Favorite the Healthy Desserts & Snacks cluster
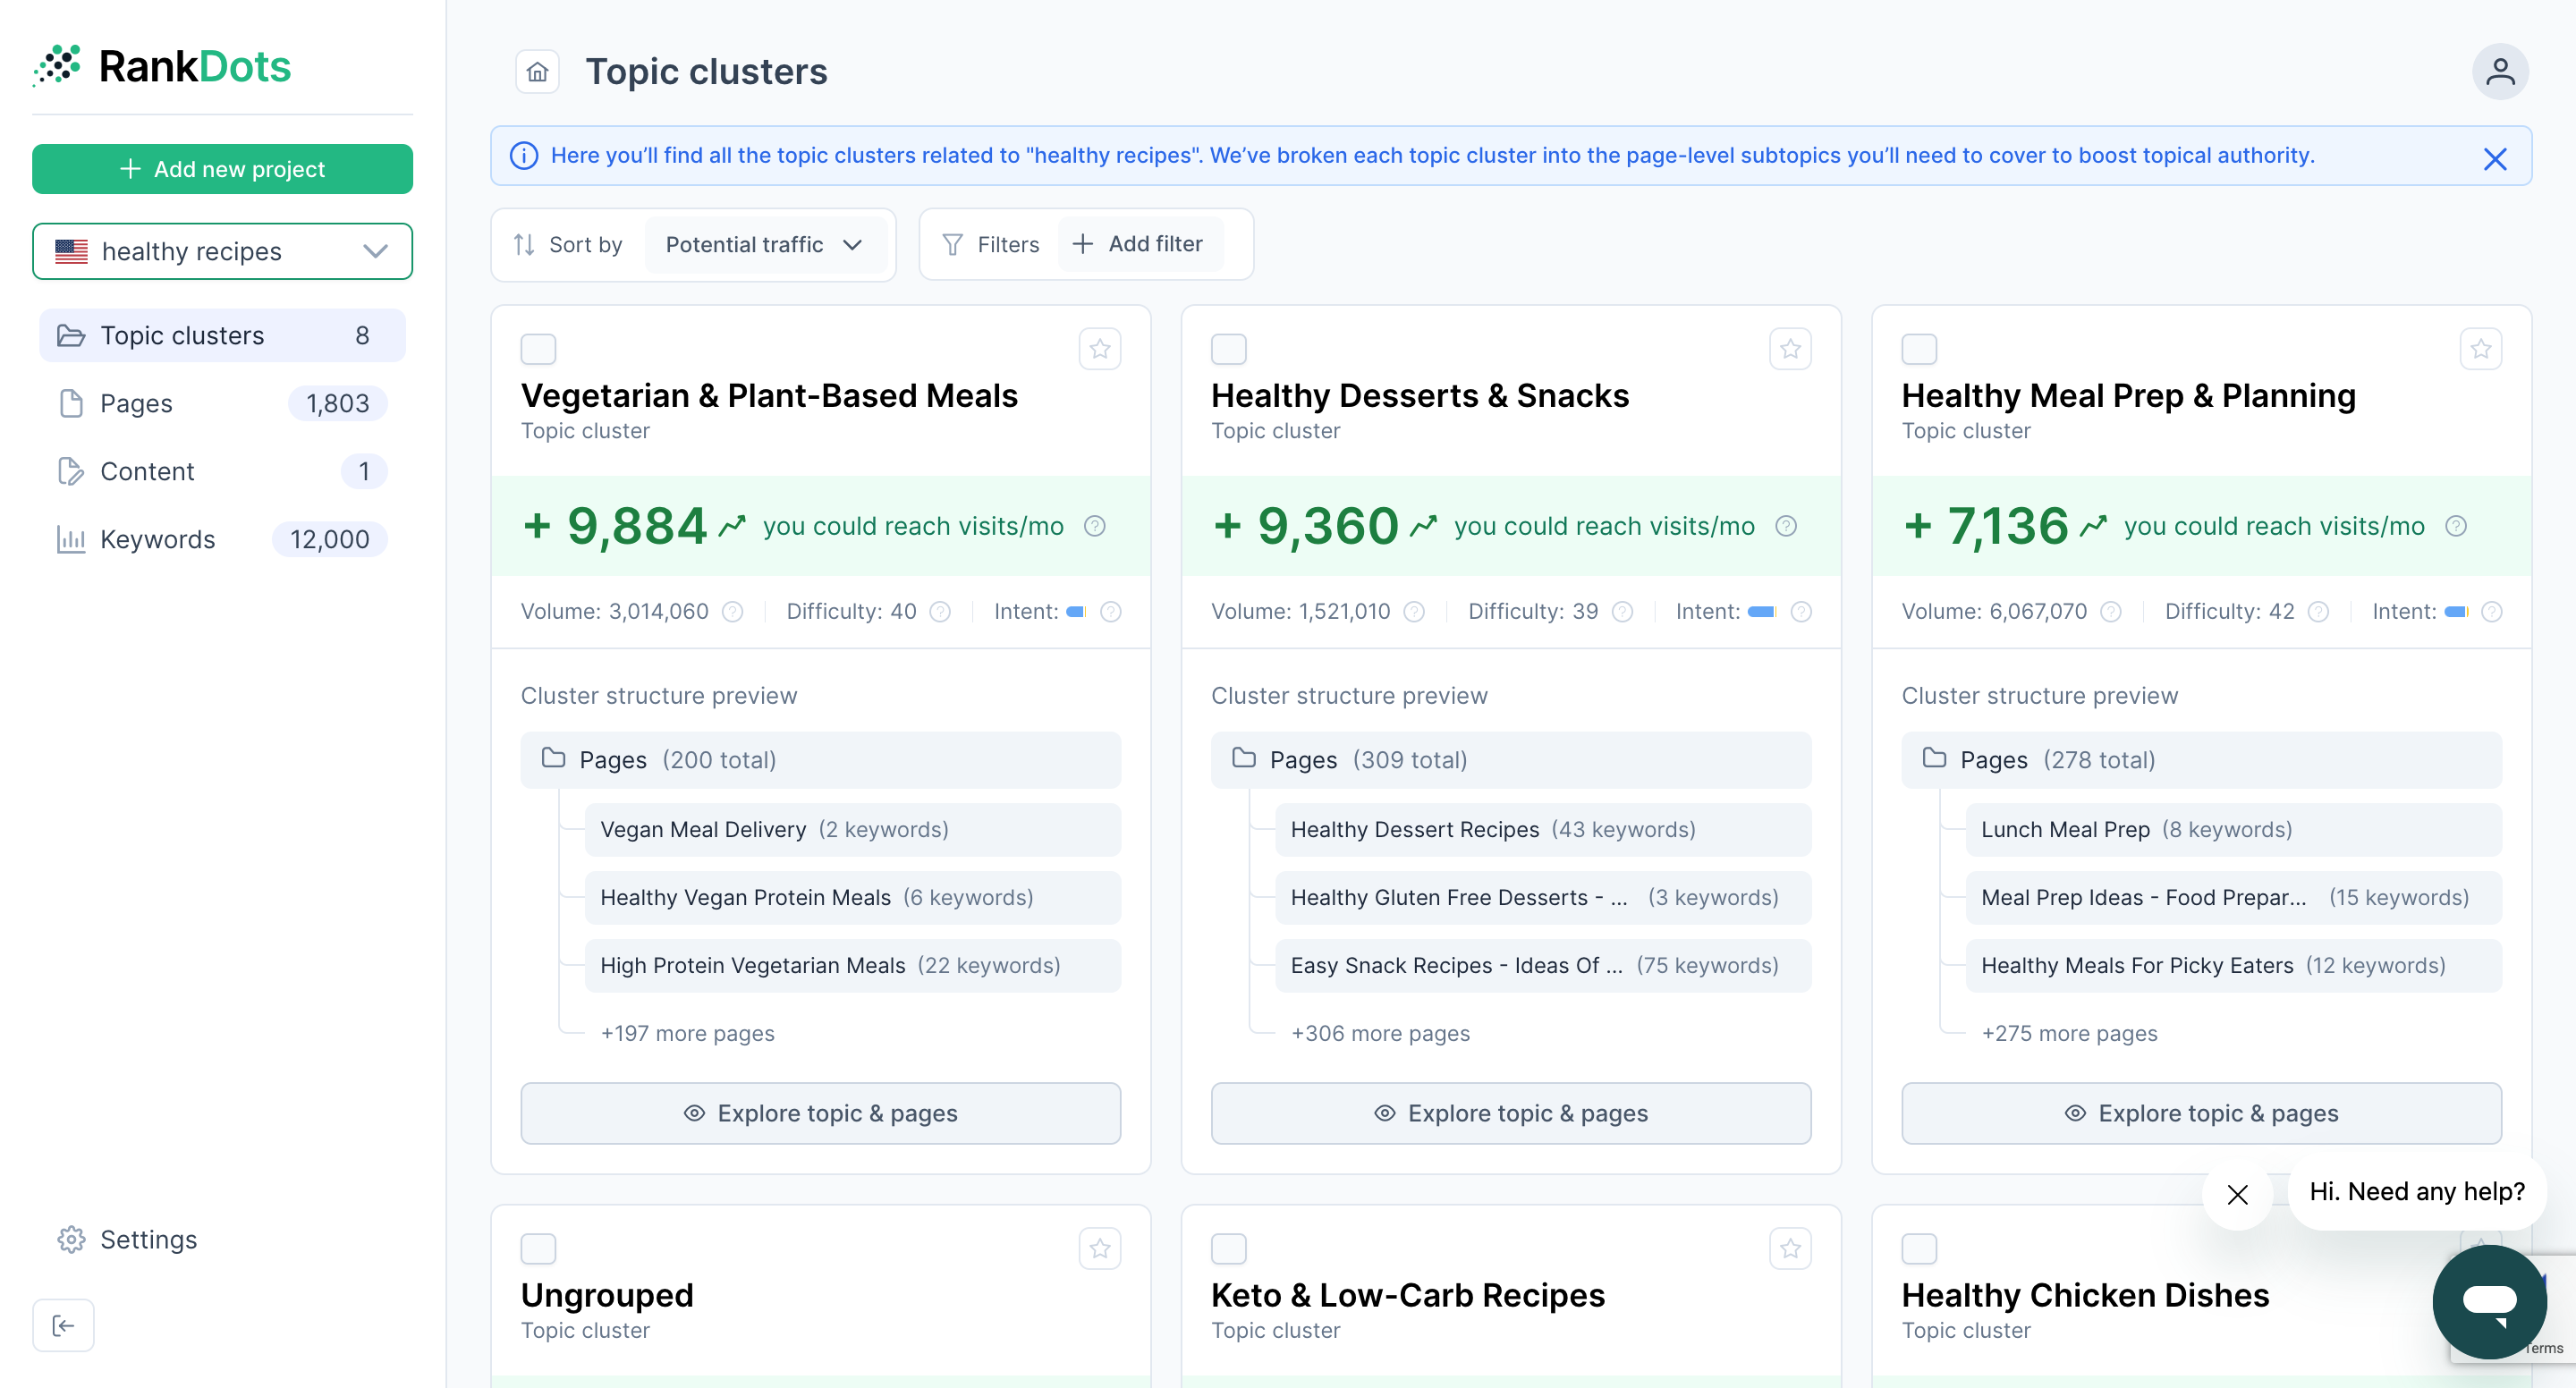 1789,349
